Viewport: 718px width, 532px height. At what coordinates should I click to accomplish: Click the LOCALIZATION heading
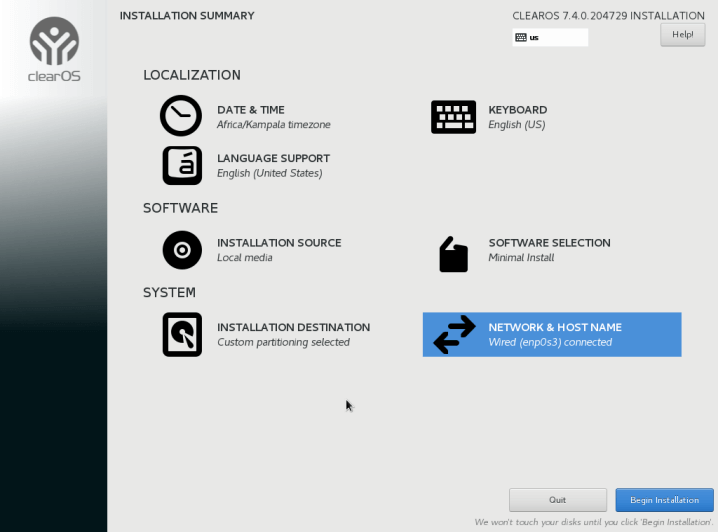[192, 75]
